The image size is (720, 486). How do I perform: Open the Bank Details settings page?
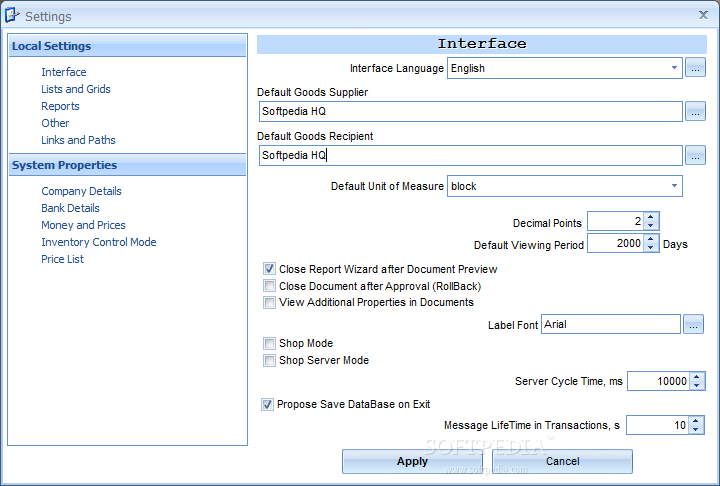70,208
